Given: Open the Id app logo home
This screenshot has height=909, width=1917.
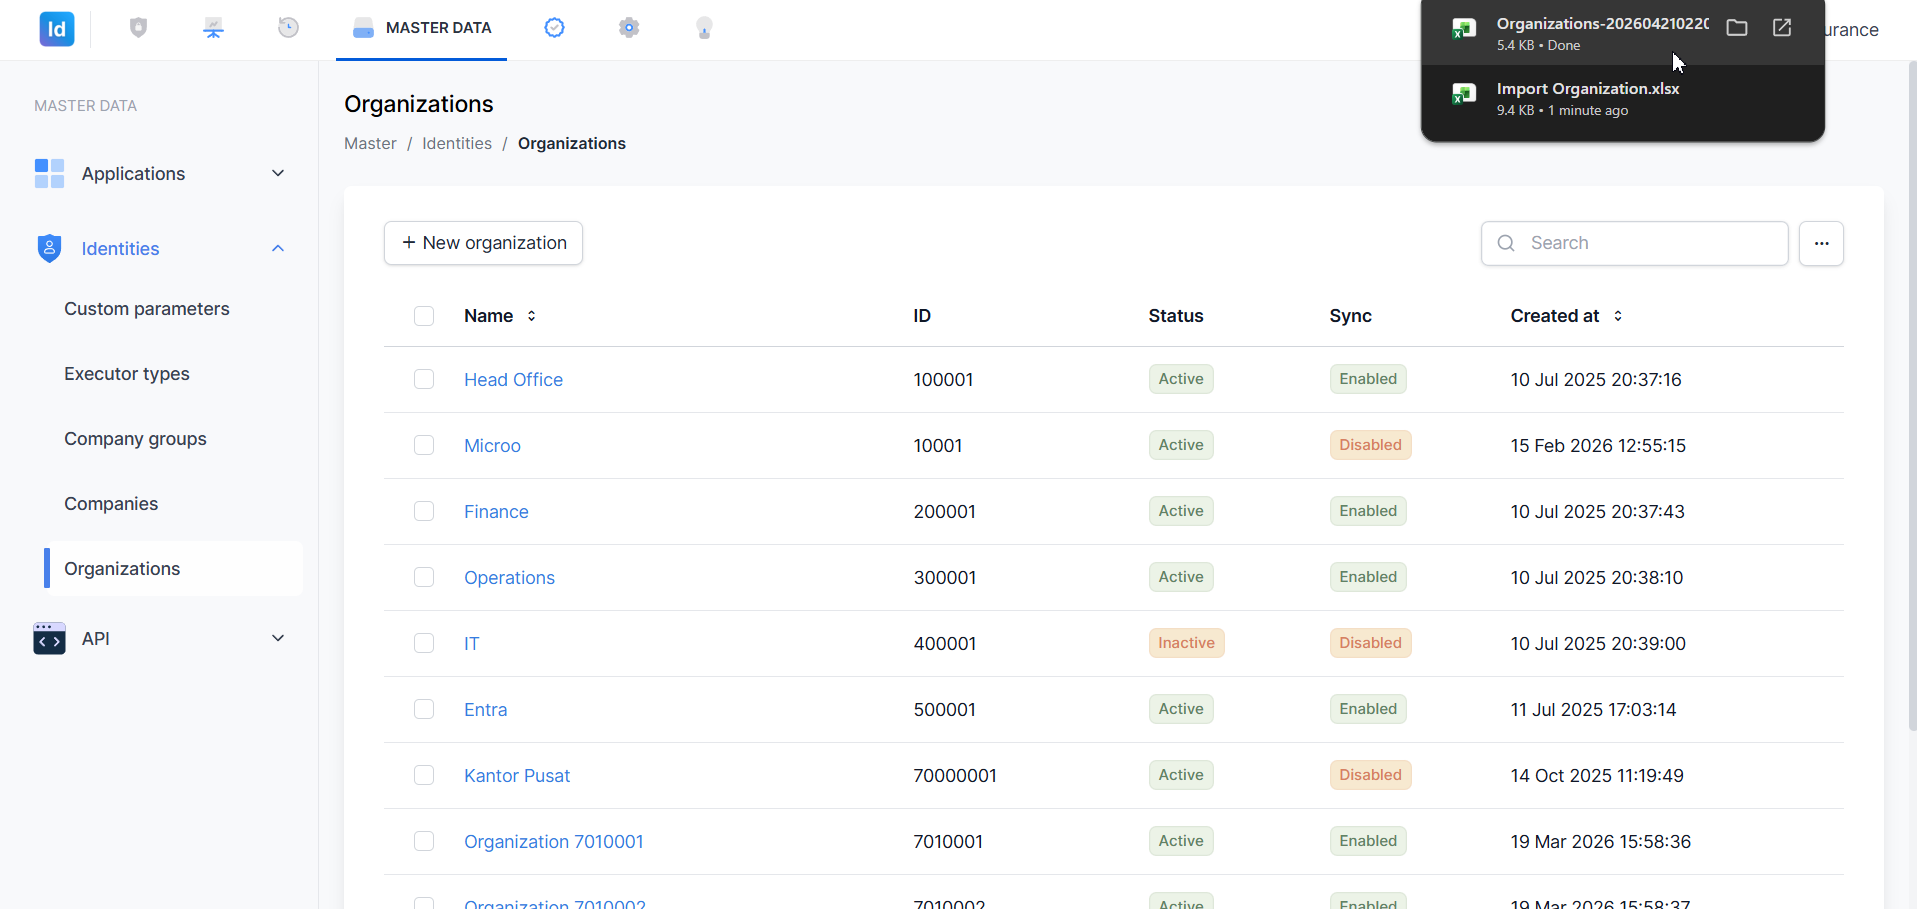Looking at the screenshot, I should point(57,29).
